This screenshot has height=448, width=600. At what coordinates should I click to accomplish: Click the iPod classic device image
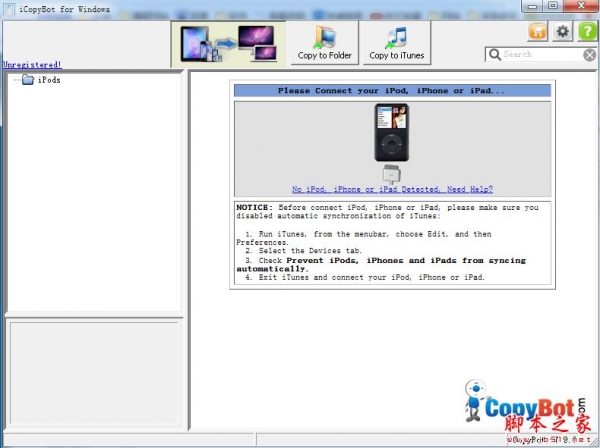(x=391, y=132)
